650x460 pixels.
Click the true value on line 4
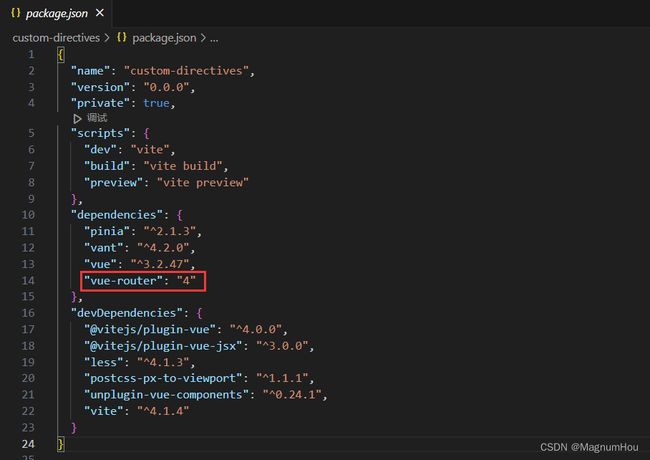click(x=156, y=103)
